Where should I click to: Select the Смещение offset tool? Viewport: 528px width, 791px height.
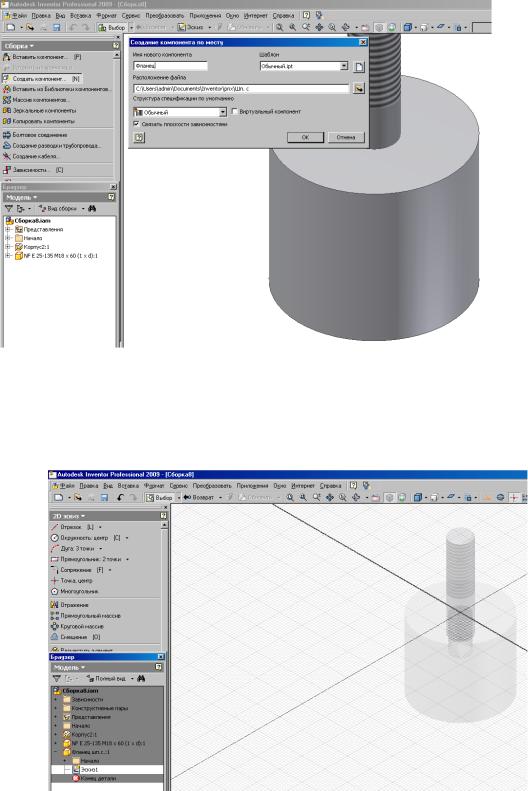(x=75, y=637)
